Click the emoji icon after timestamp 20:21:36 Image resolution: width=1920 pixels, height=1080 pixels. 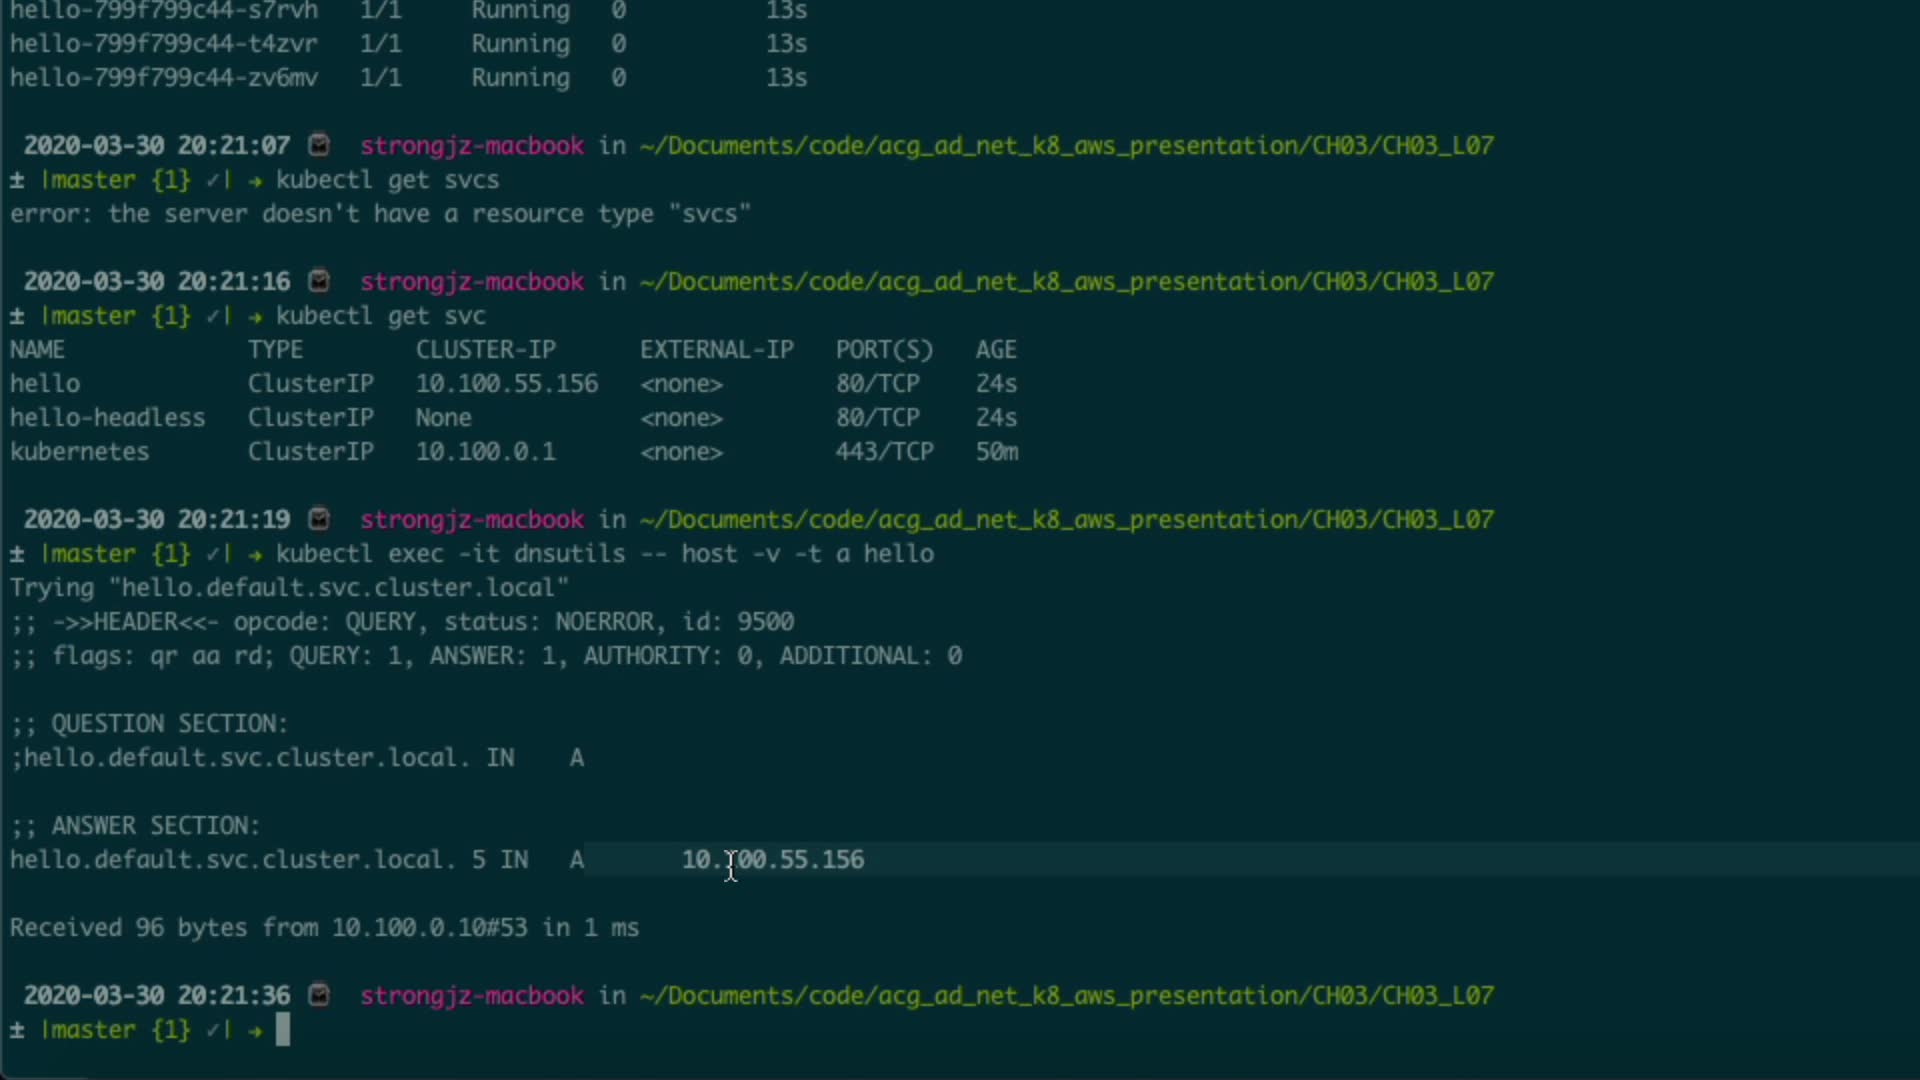[x=319, y=995]
